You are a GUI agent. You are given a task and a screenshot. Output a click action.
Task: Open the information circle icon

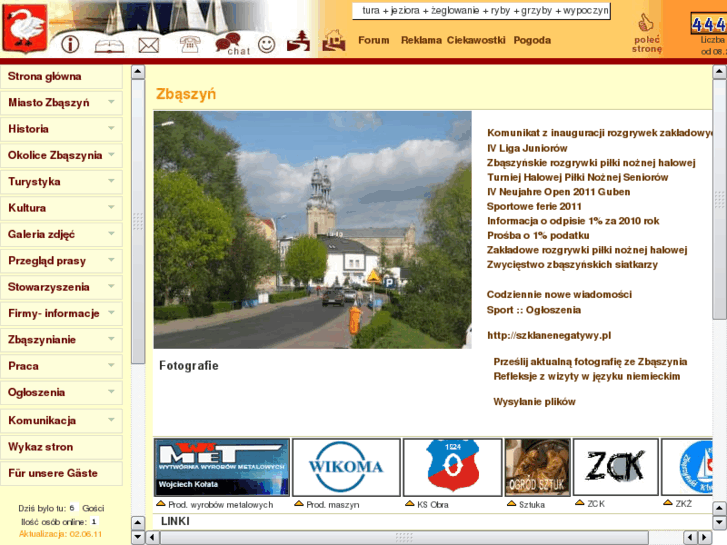[70, 45]
